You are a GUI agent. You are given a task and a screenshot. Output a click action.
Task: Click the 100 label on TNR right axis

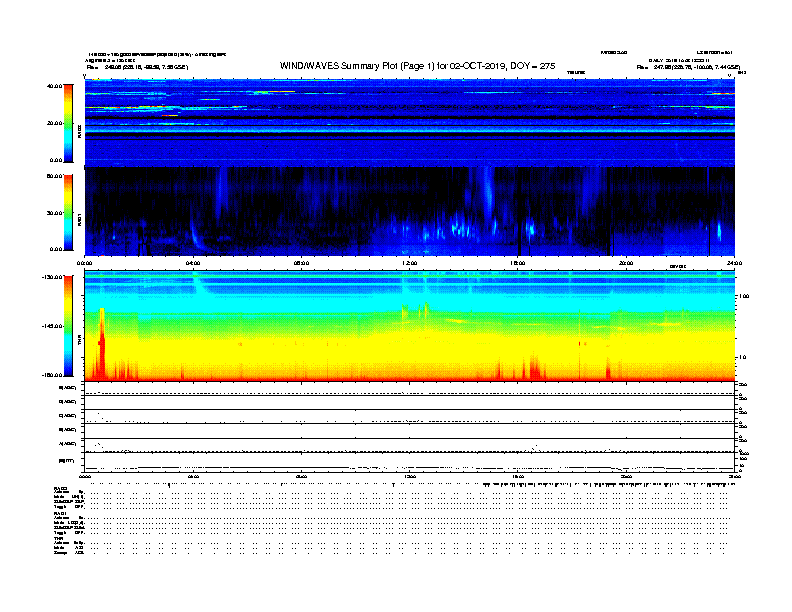click(744, 296)
